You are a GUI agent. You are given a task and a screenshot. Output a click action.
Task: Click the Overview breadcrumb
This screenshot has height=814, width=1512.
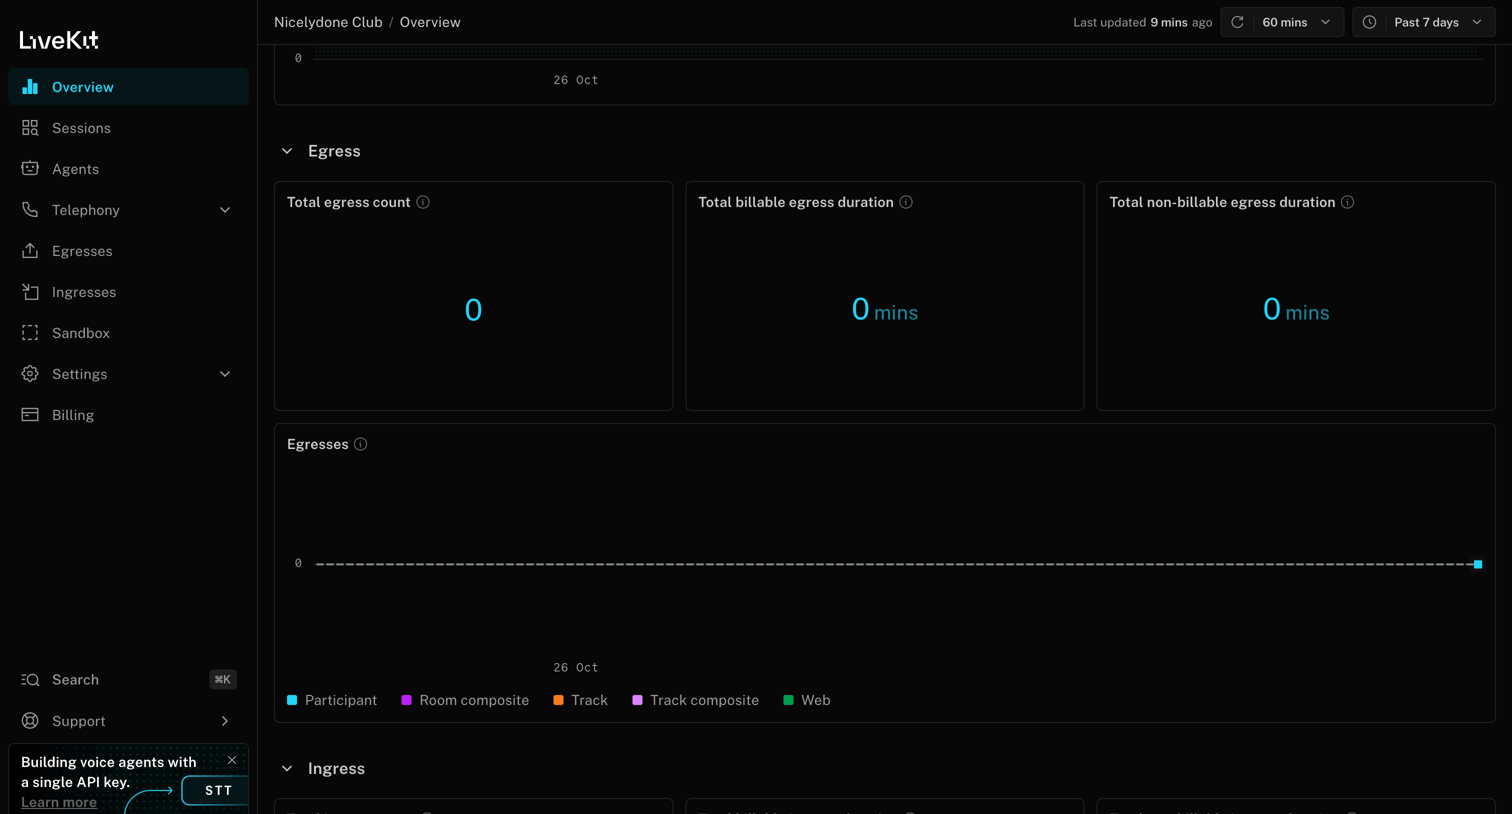pos(430,22)
